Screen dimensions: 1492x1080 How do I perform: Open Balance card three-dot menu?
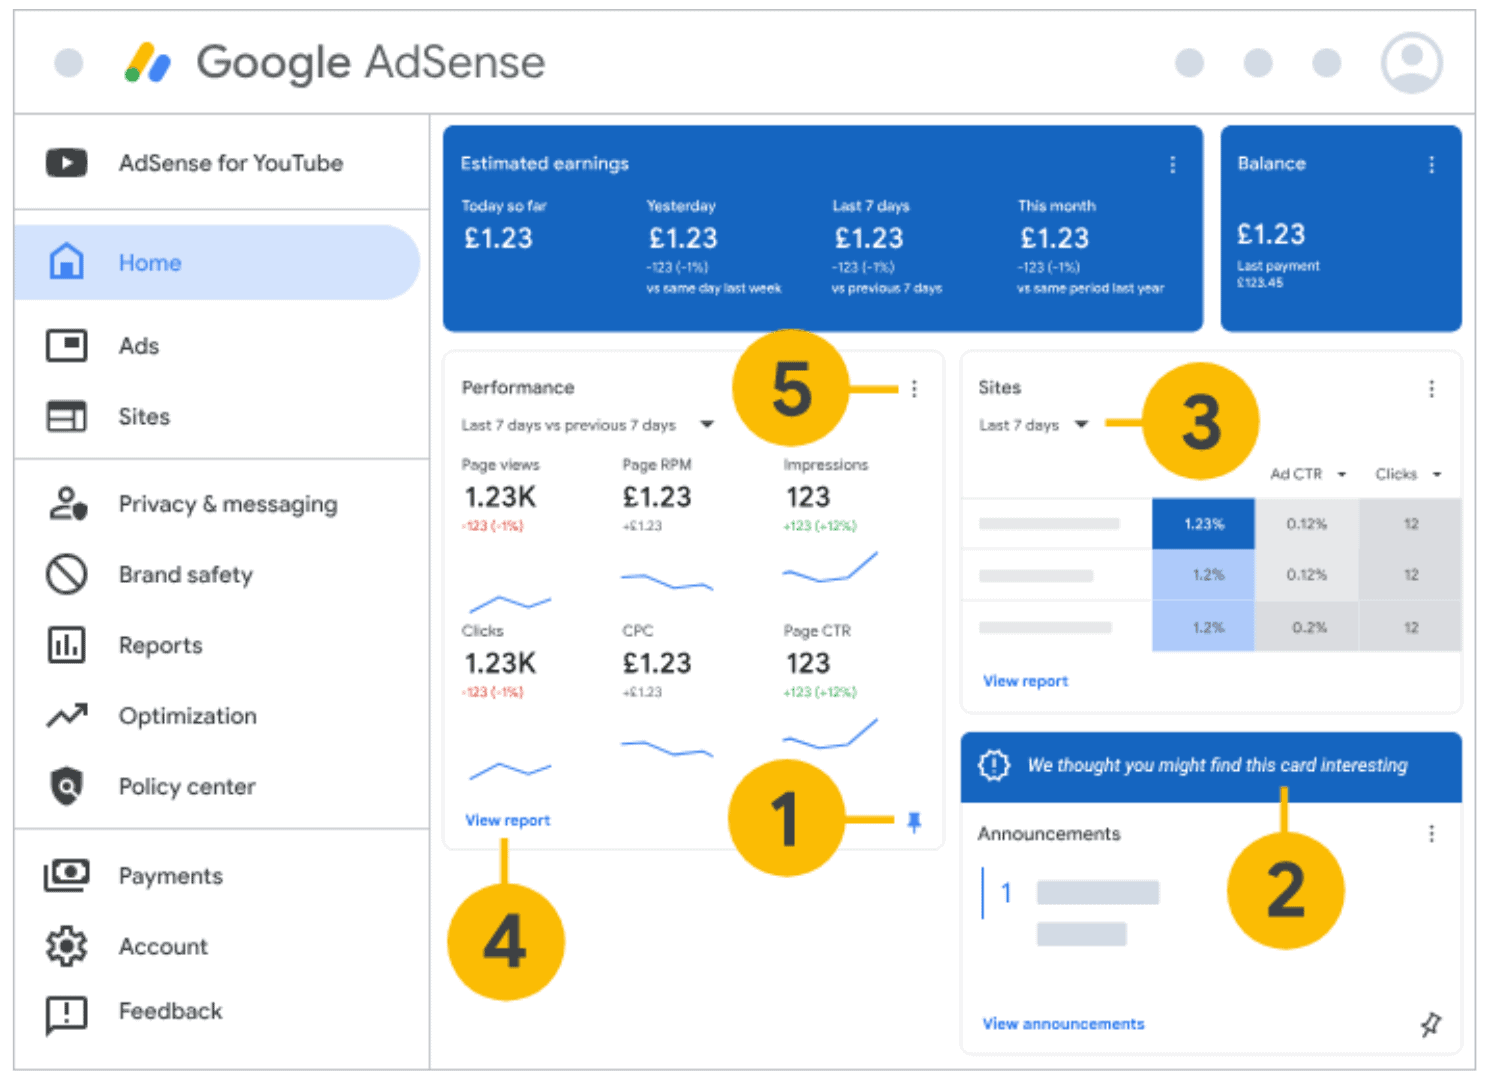[x=1431, y=164]
